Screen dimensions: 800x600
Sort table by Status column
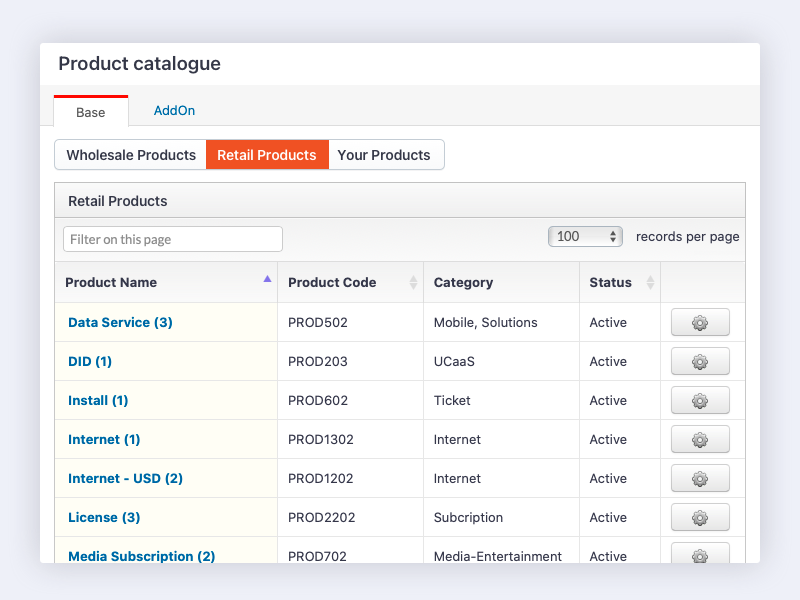[x=620, y=282]
